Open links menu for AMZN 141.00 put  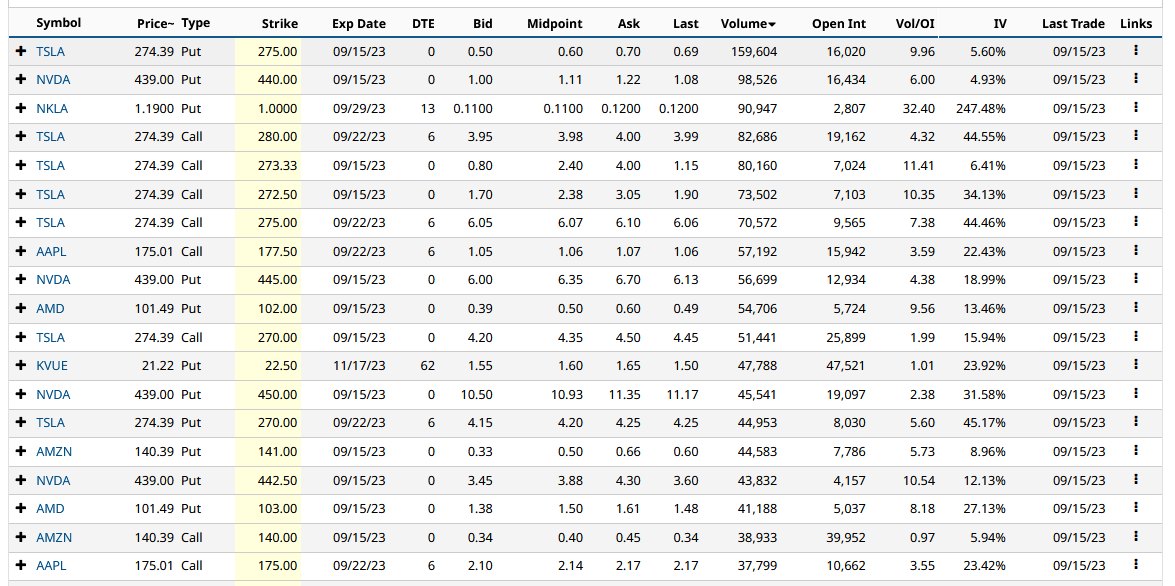(1136, 452)
